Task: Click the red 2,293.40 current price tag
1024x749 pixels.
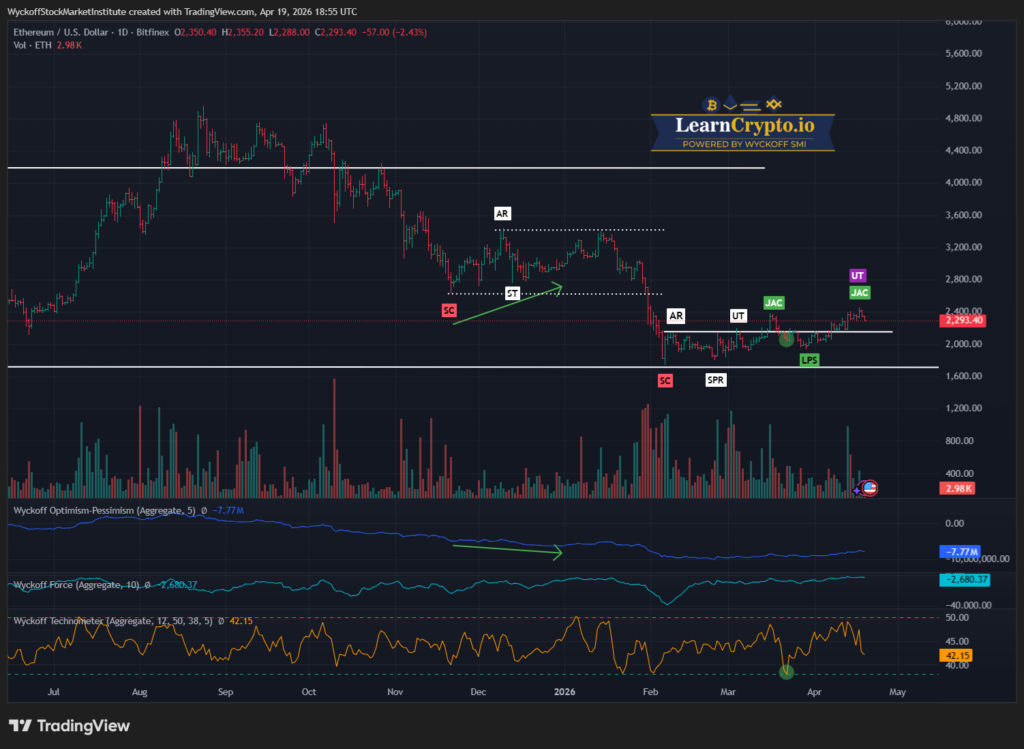Action: click(x=964, y=322)
